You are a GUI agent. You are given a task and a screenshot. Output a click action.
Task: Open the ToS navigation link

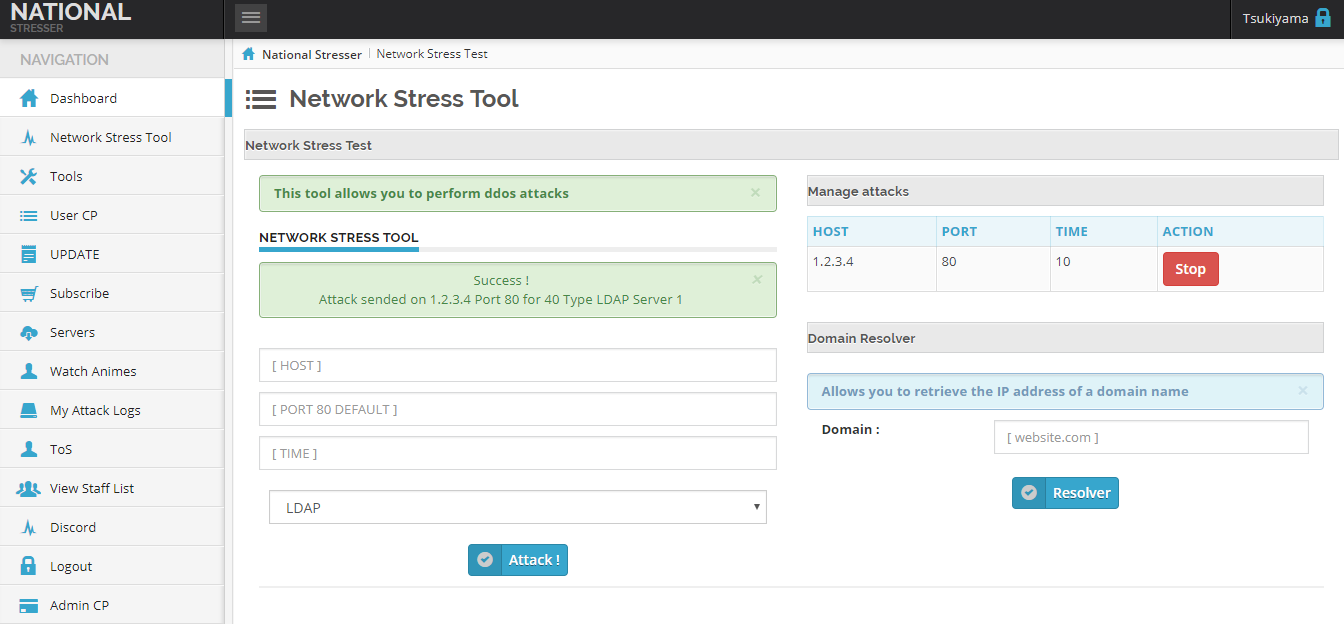pyautogui.click(x=61, y=449)
